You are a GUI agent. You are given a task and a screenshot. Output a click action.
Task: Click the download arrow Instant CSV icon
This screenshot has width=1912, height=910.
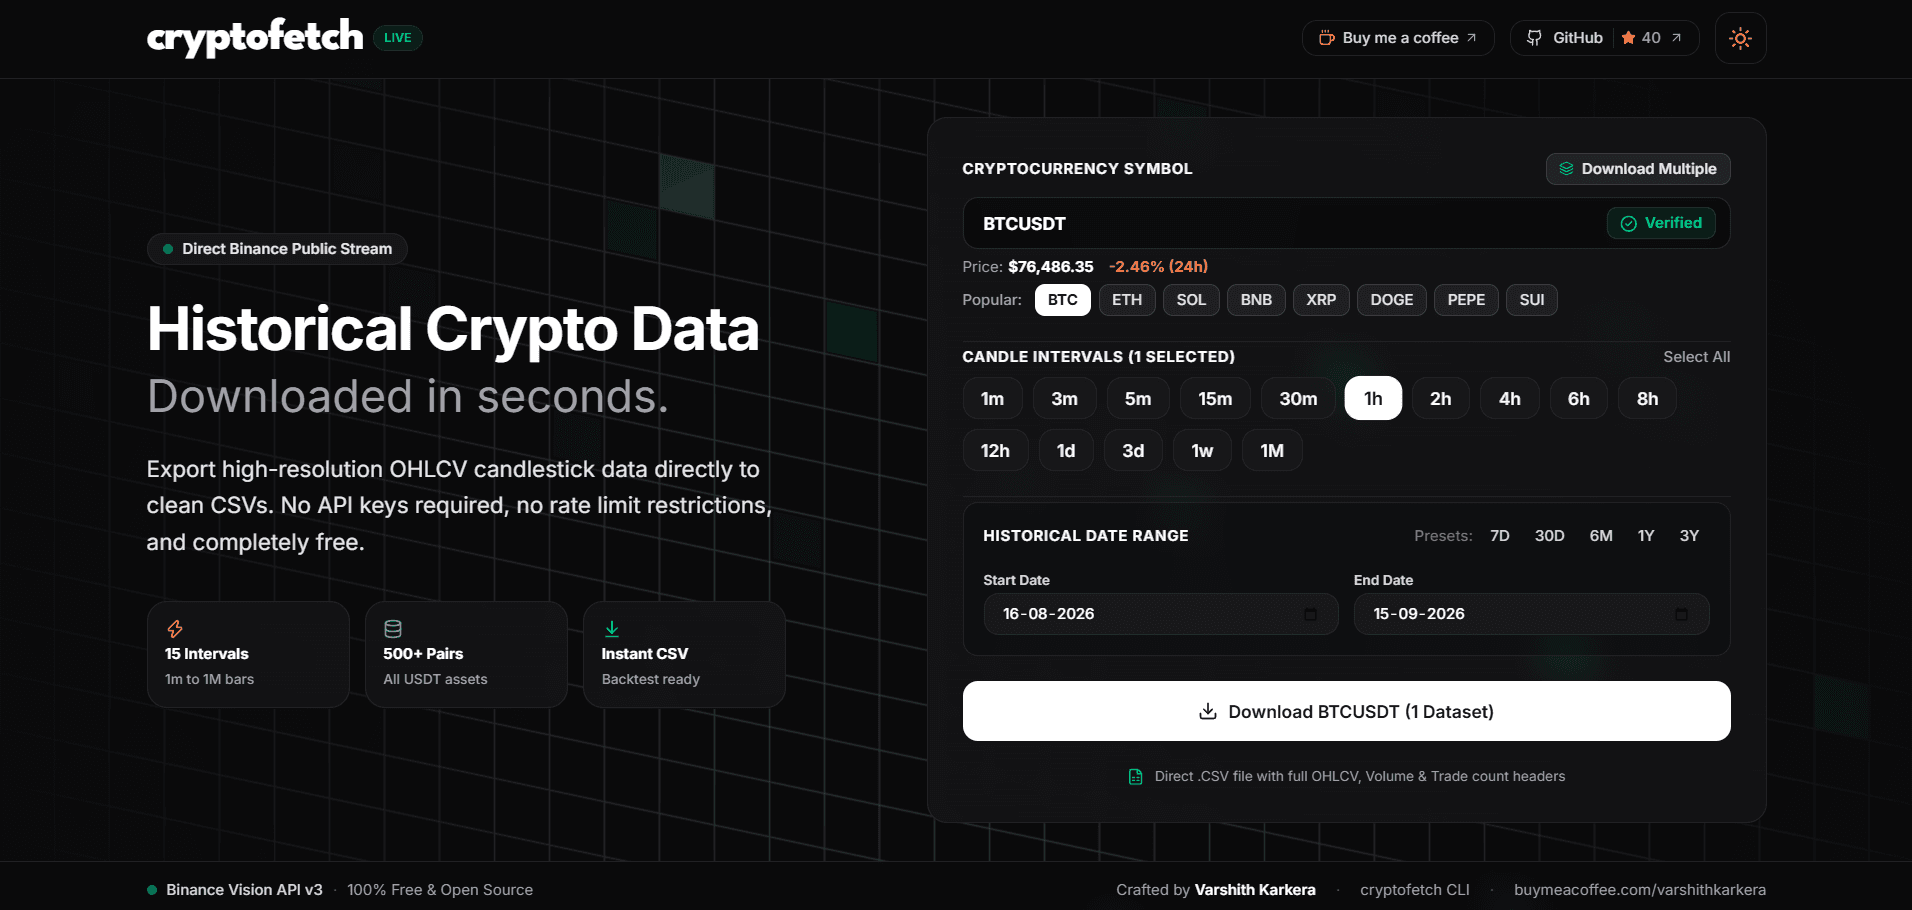tap(612, 629)
